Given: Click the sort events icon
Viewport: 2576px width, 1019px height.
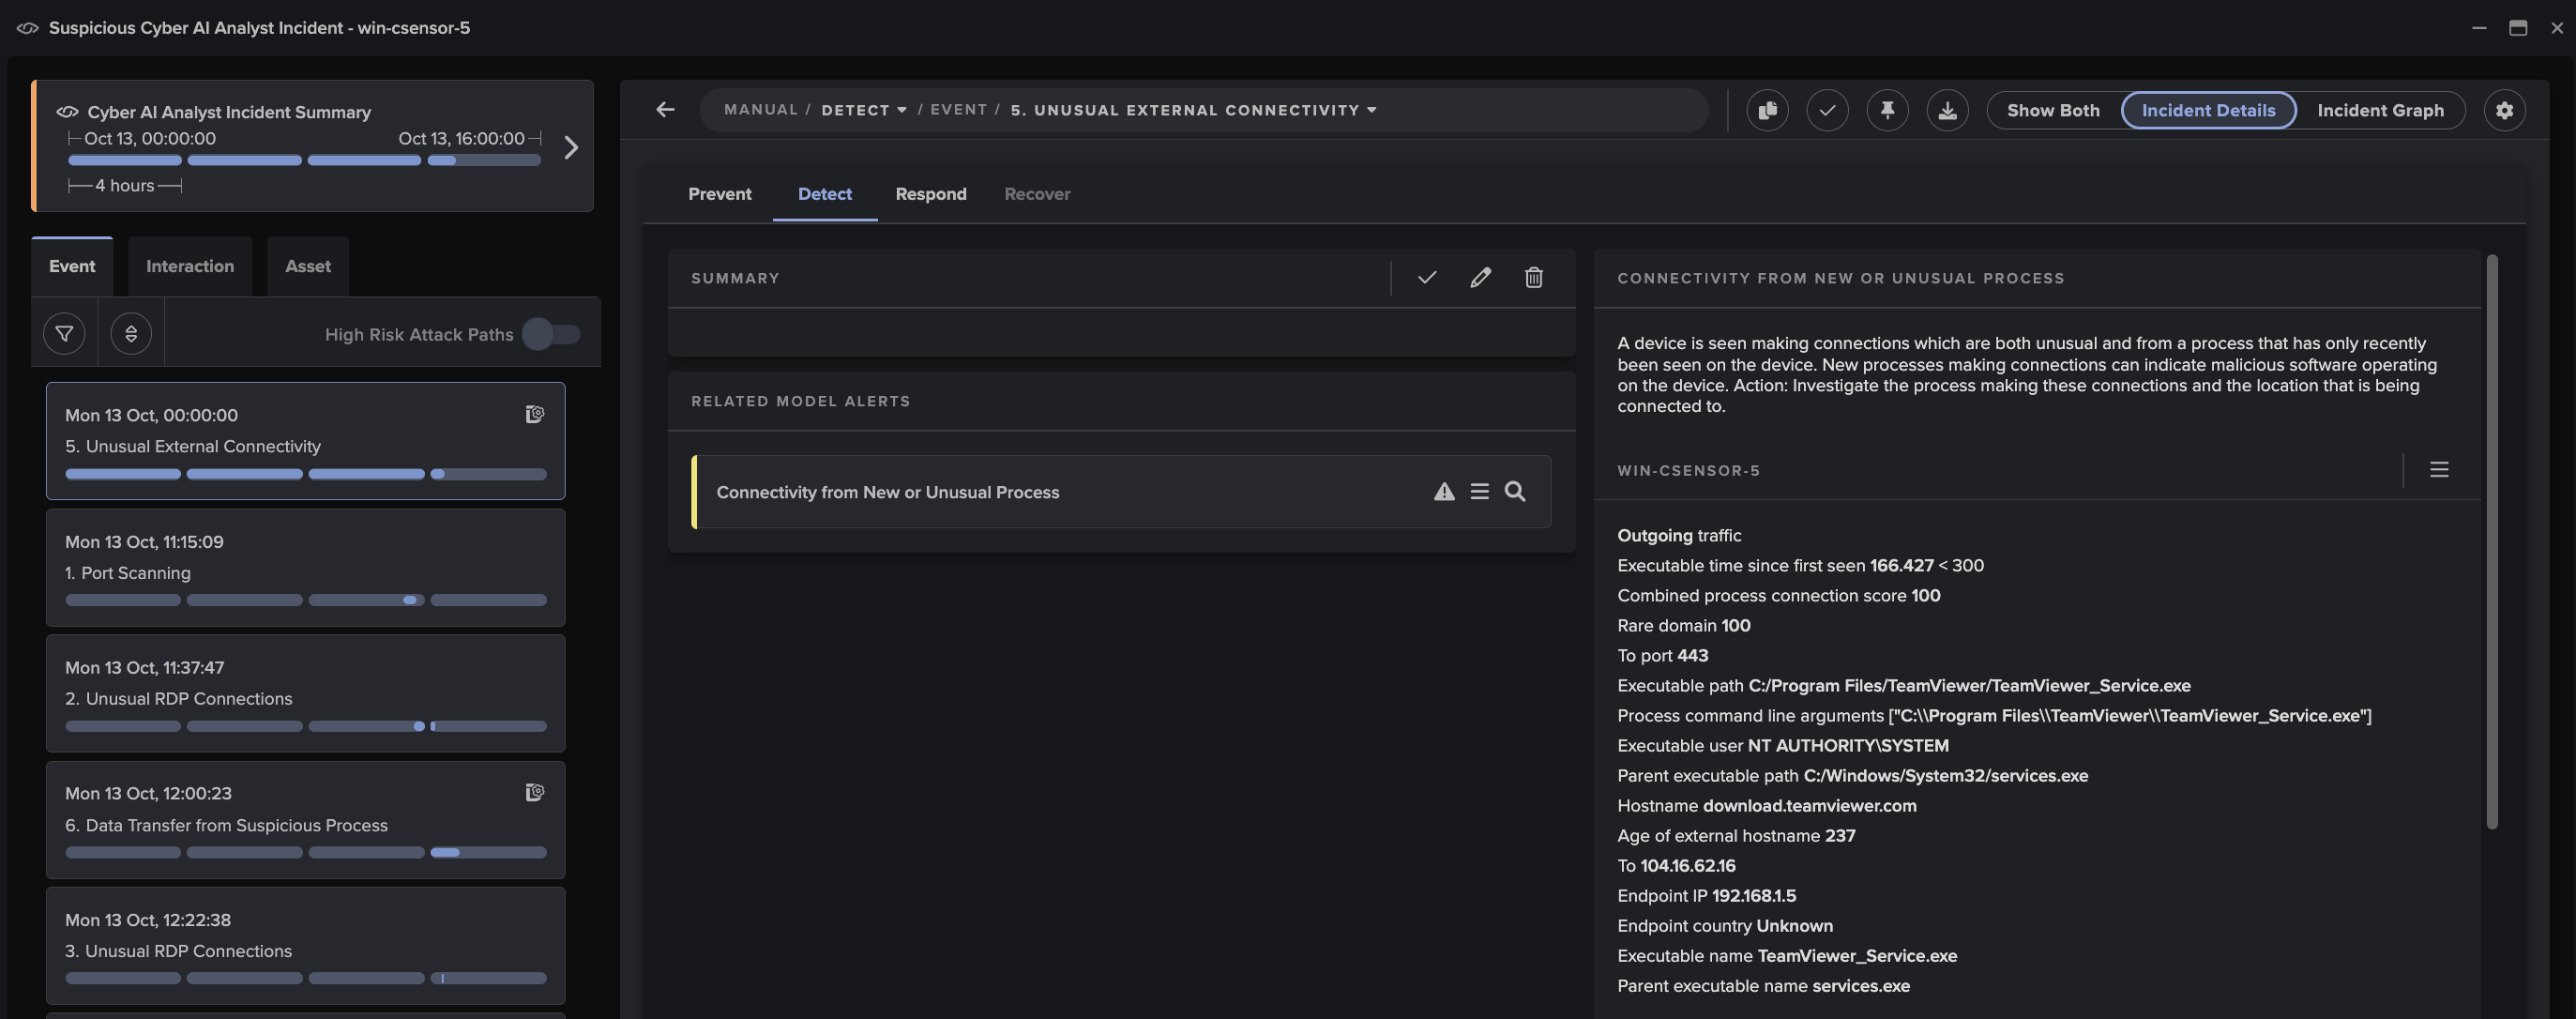Looking at the screenshot, I should click(x=131, y=332).
